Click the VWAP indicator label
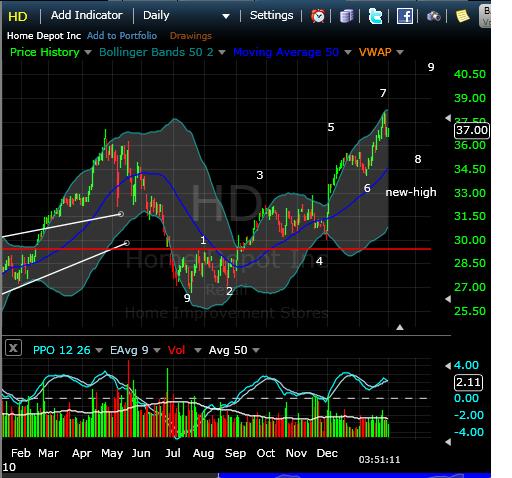This screenshot has width=512, height=478. pyautogui.click(x=375, y=52)
